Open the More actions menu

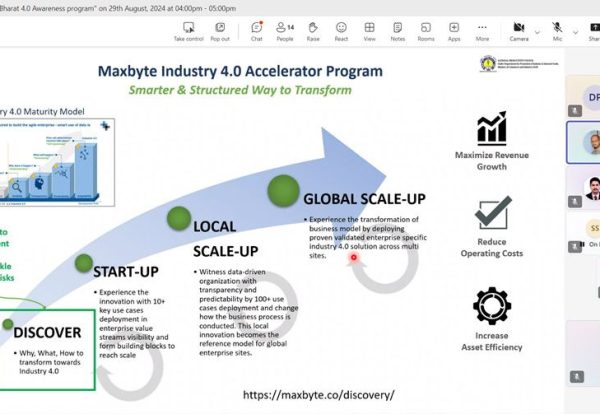click(x=482, y=32)
